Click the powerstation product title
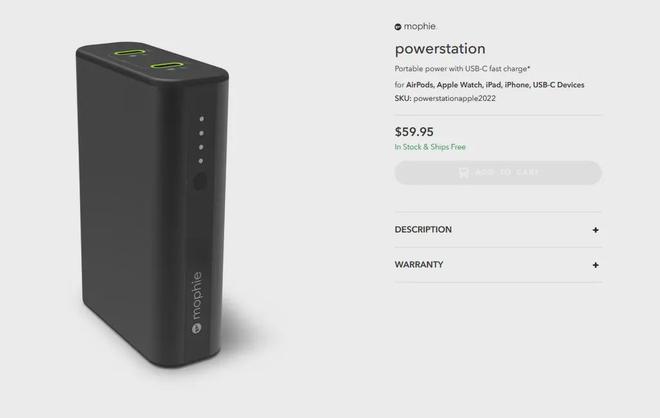The width and height of the screenshot is (660, 418). [x=440, y=49]
